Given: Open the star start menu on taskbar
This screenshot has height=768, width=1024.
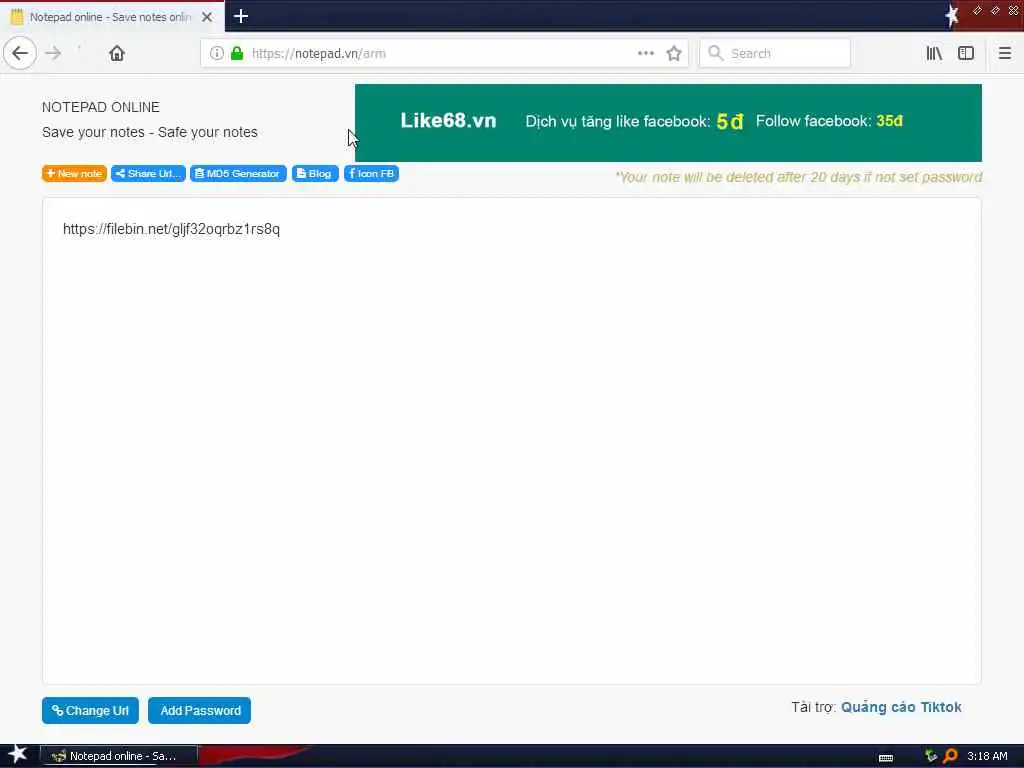Looking at the screenshot, I should (x=17, y=755).
